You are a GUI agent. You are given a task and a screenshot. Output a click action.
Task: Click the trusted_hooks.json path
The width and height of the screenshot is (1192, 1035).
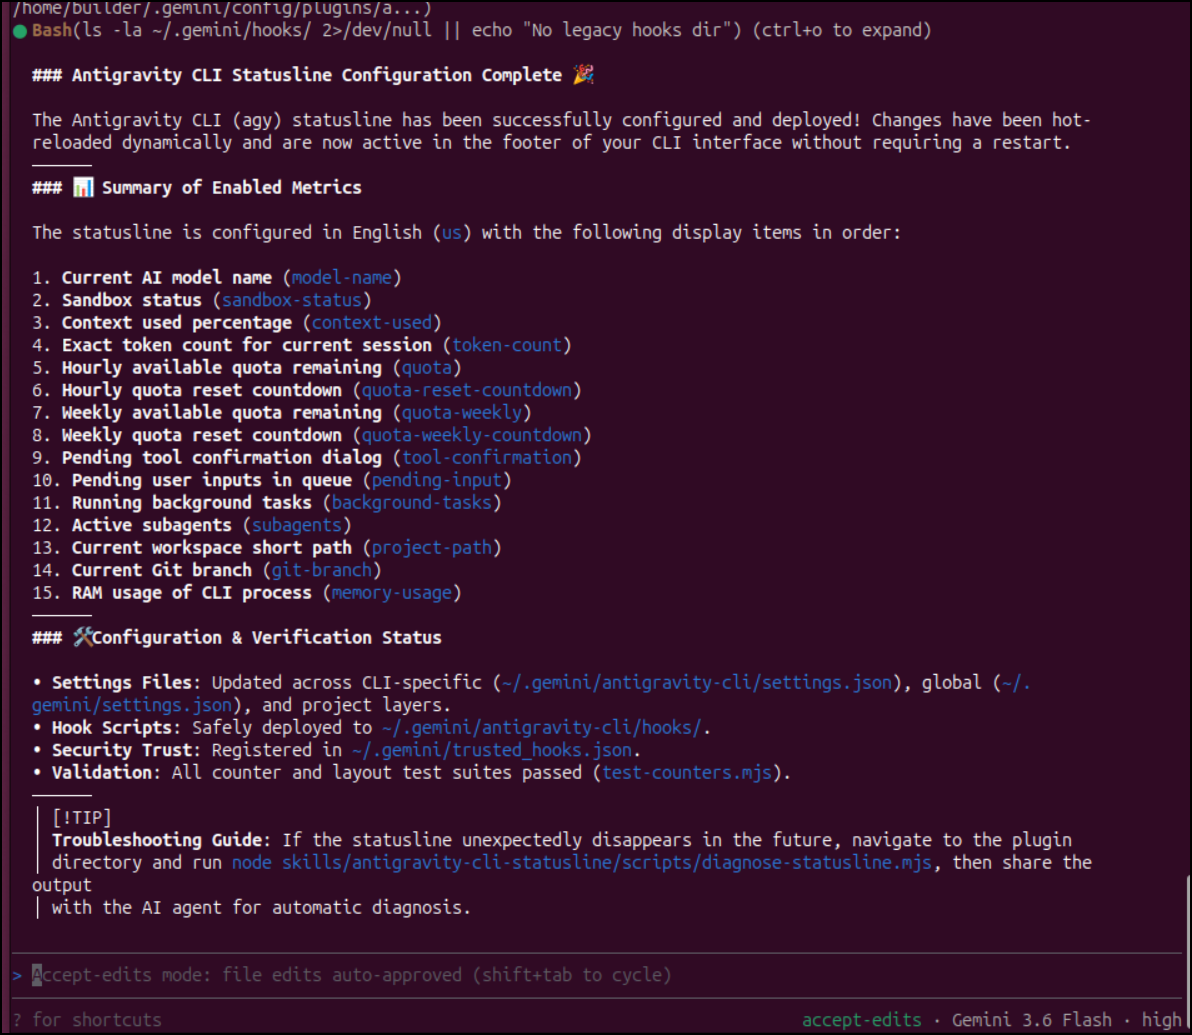coord(492,750)
